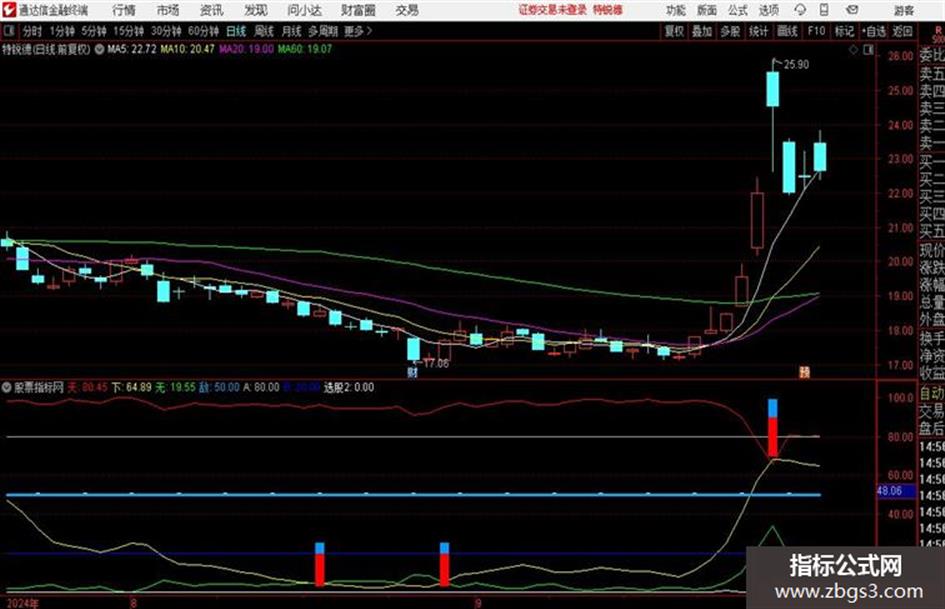The width and height of the screenshot is (945, 609).
Task: Add to watchlist with 自选 button
Action: pyautogui.click(x=874, y=31)
